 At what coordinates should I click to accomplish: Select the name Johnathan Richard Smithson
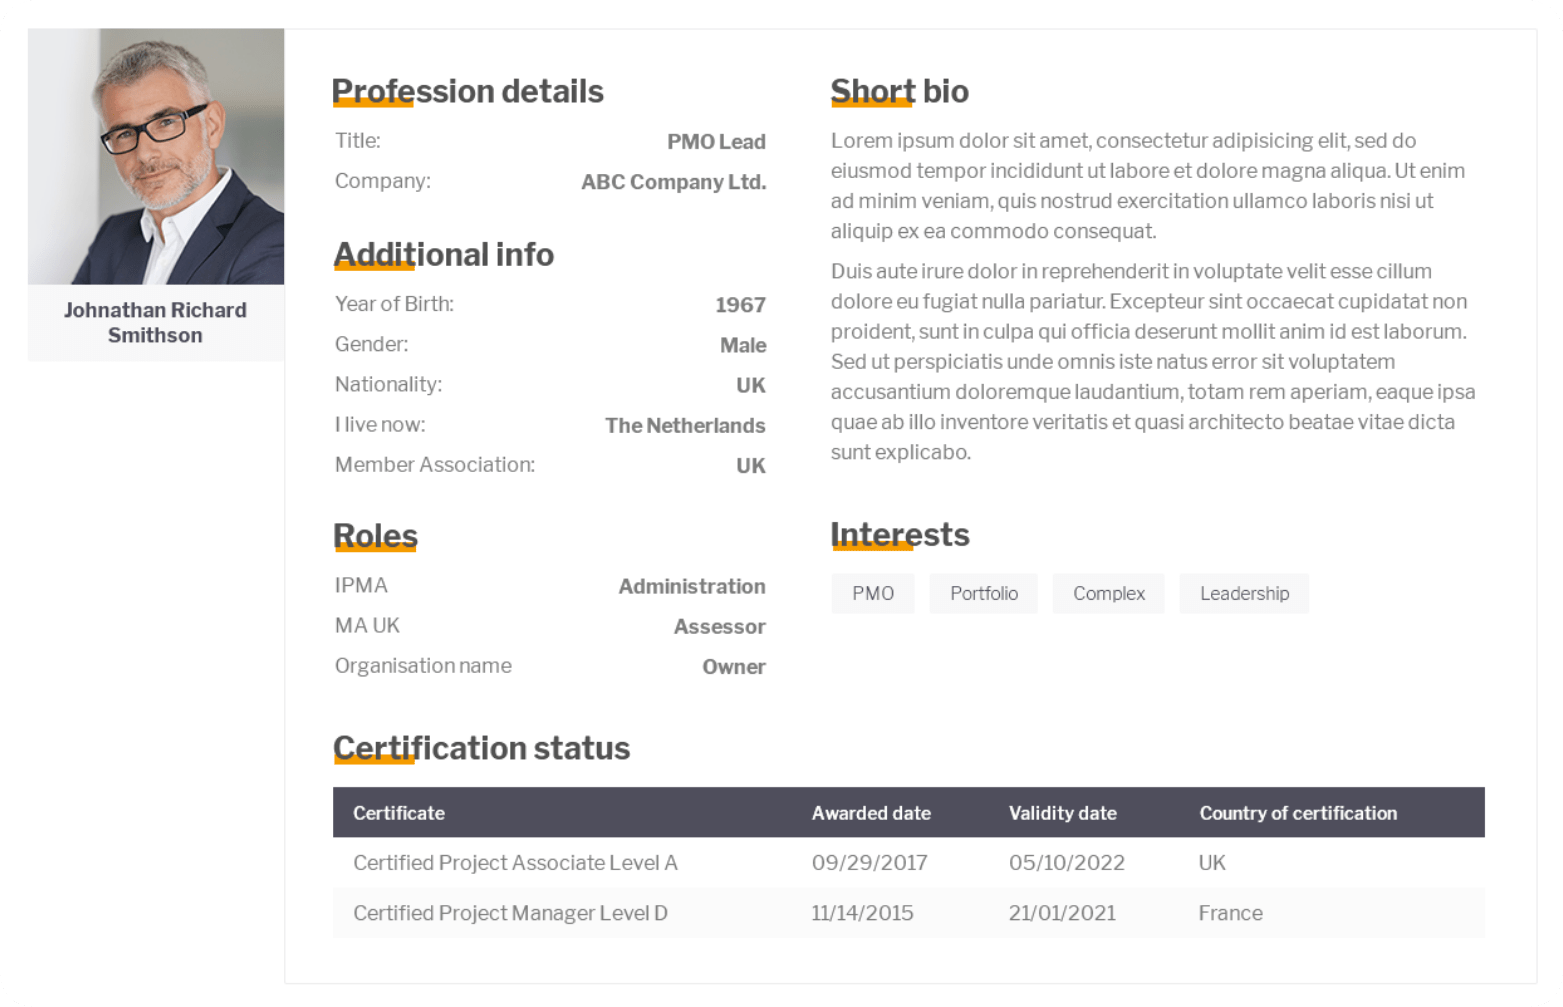pos(155,322)
